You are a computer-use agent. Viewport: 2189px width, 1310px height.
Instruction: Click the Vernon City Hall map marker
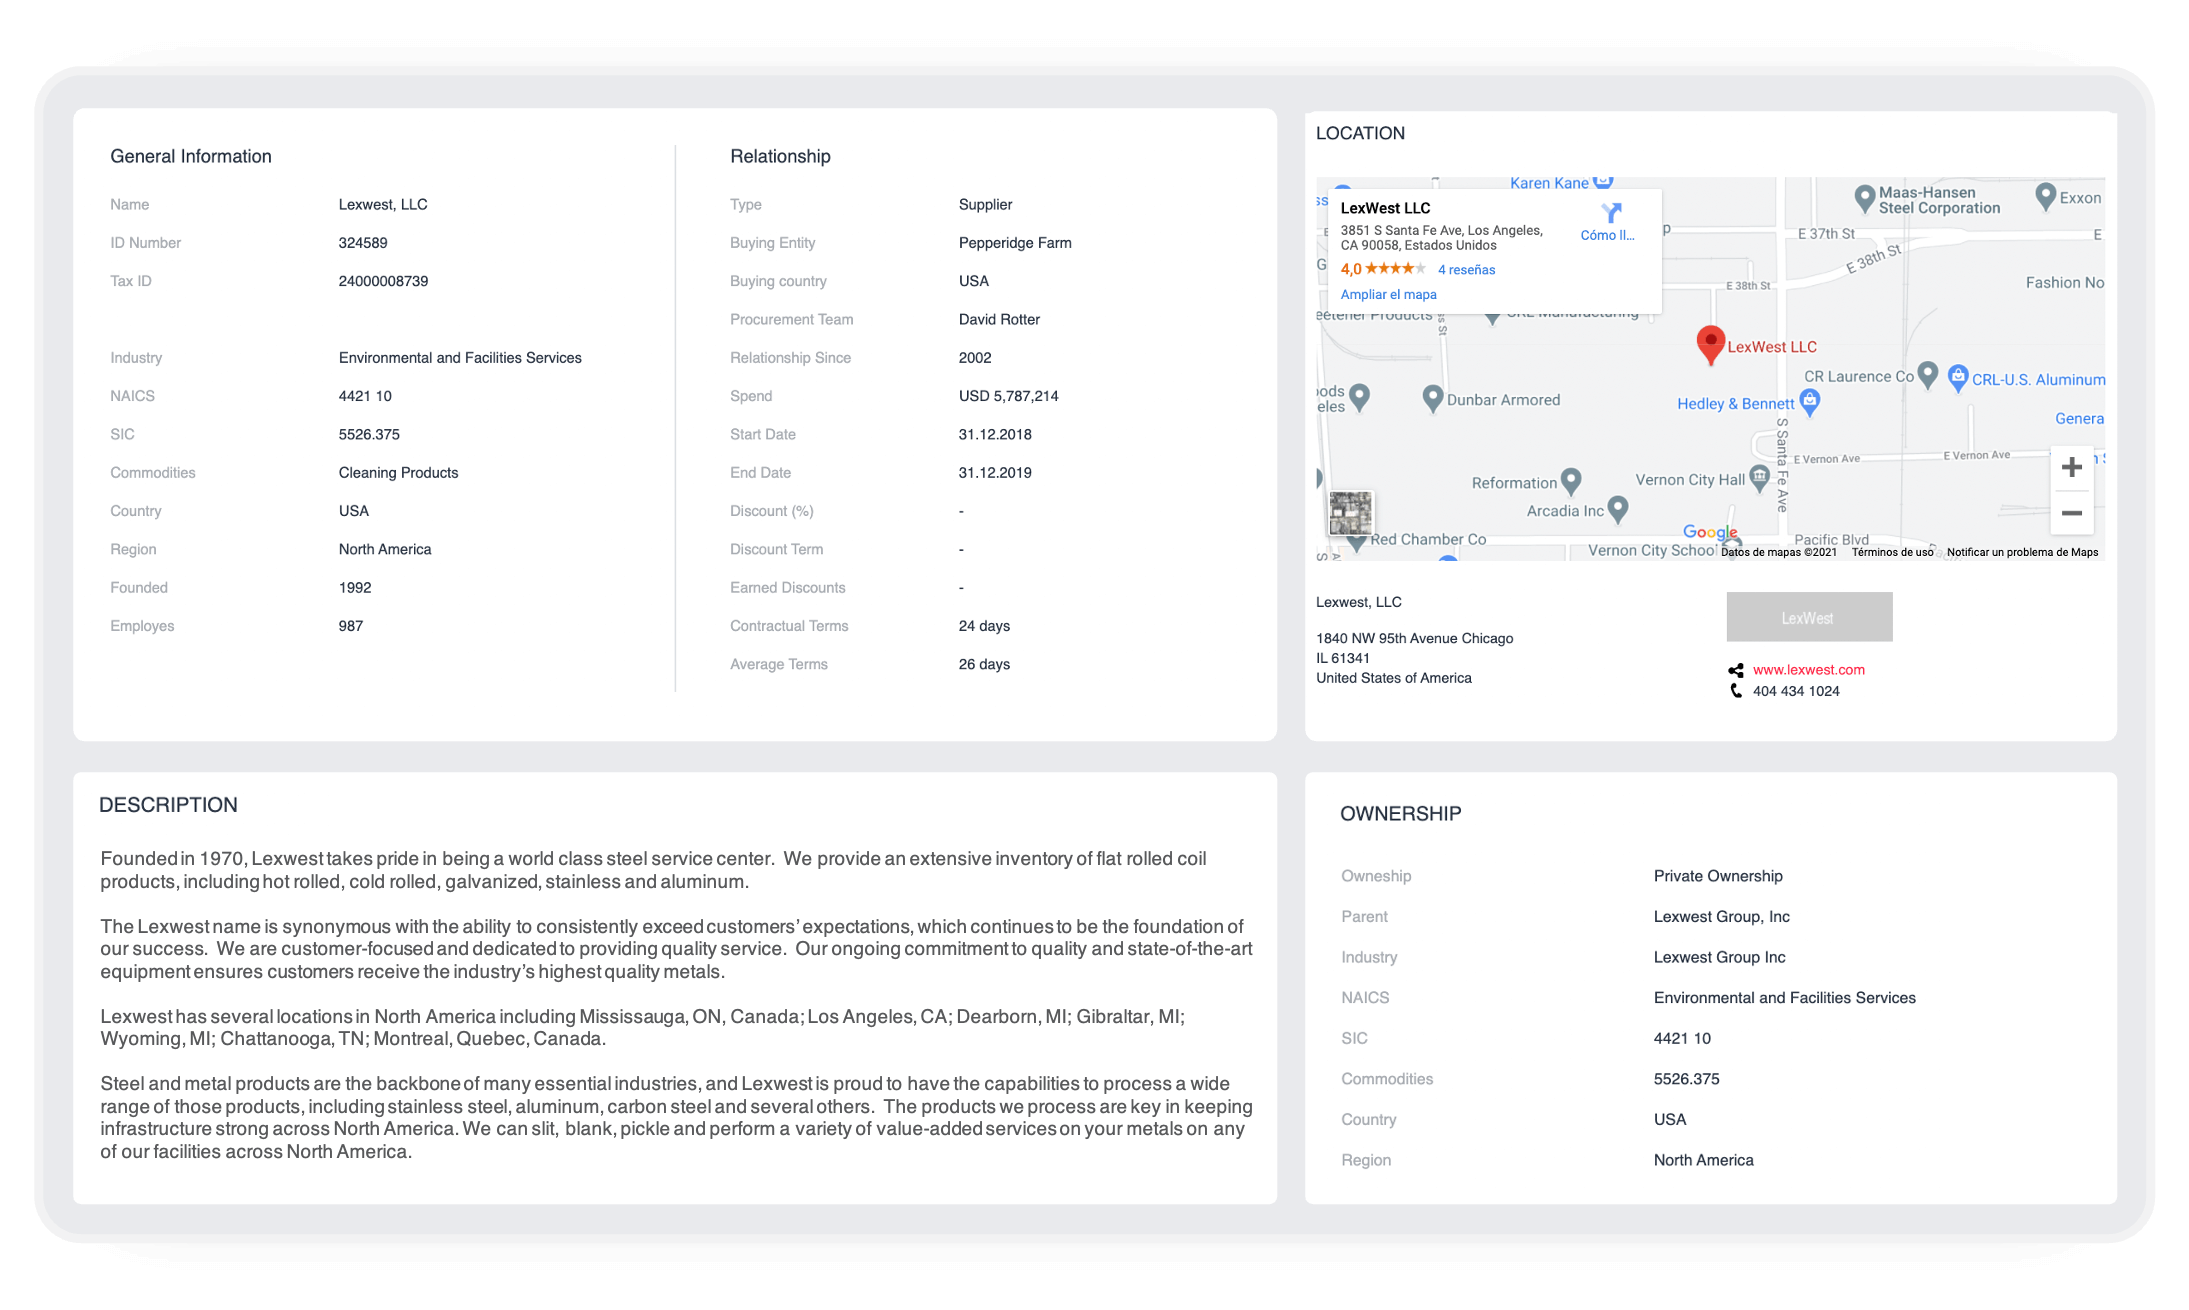(x=1760, y=477)
